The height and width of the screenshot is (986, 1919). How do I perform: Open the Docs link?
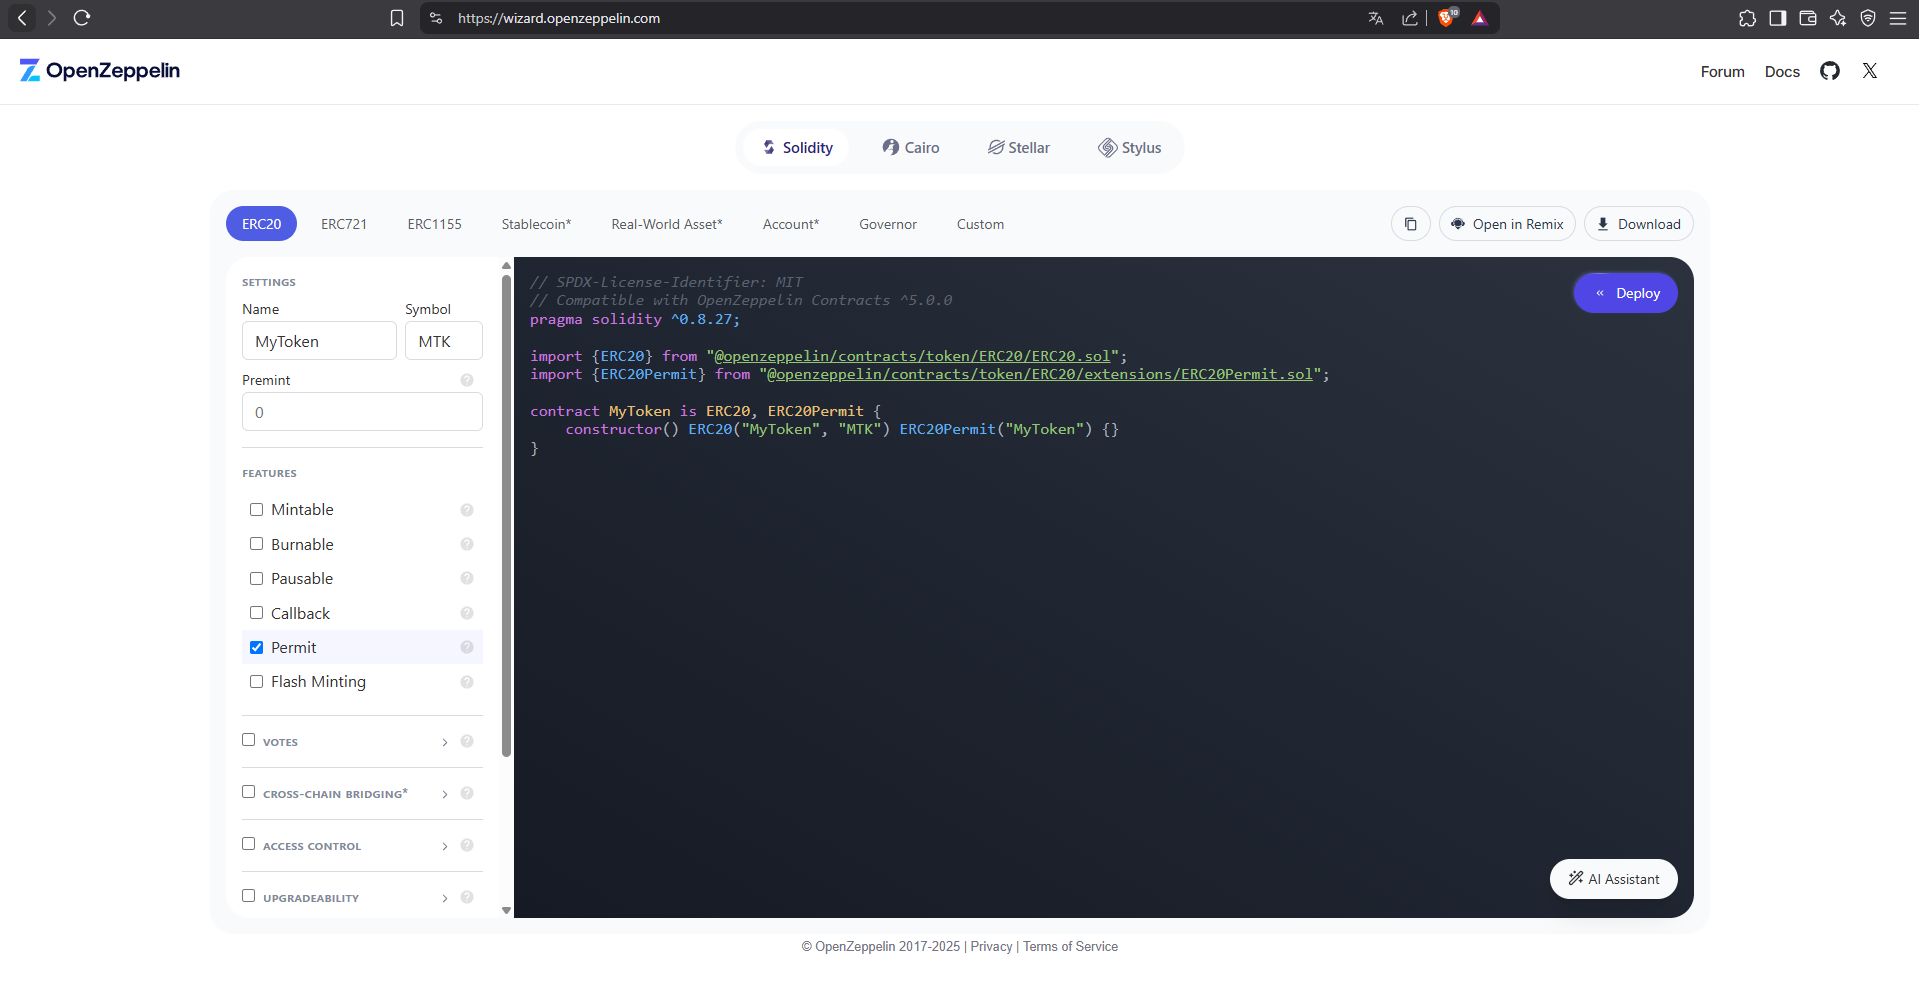click(x=1782, y=71)
